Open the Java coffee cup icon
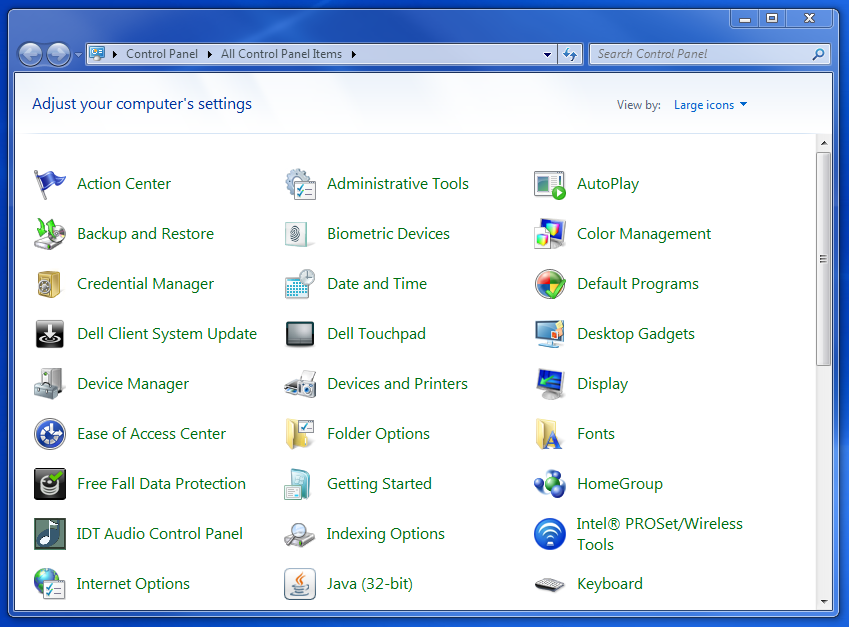The width and height of the screenshot is (849, 627). 300,584
